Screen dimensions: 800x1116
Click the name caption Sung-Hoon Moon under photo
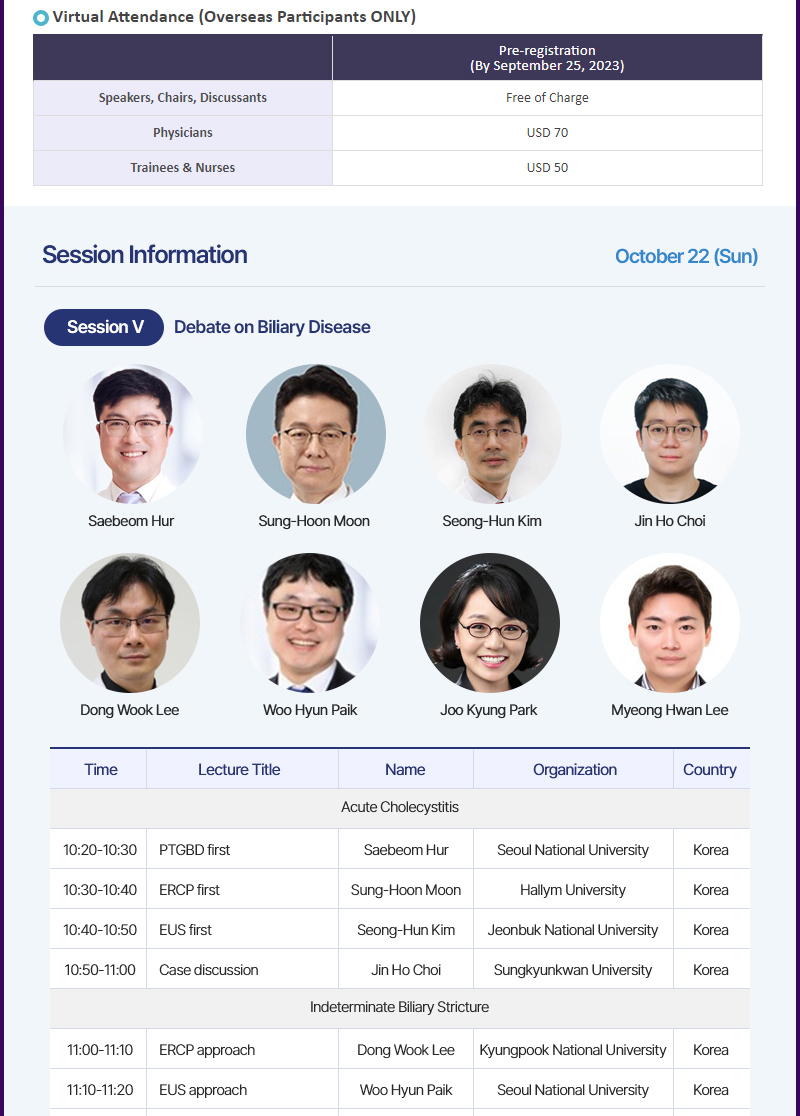click(x=314, y=521)
